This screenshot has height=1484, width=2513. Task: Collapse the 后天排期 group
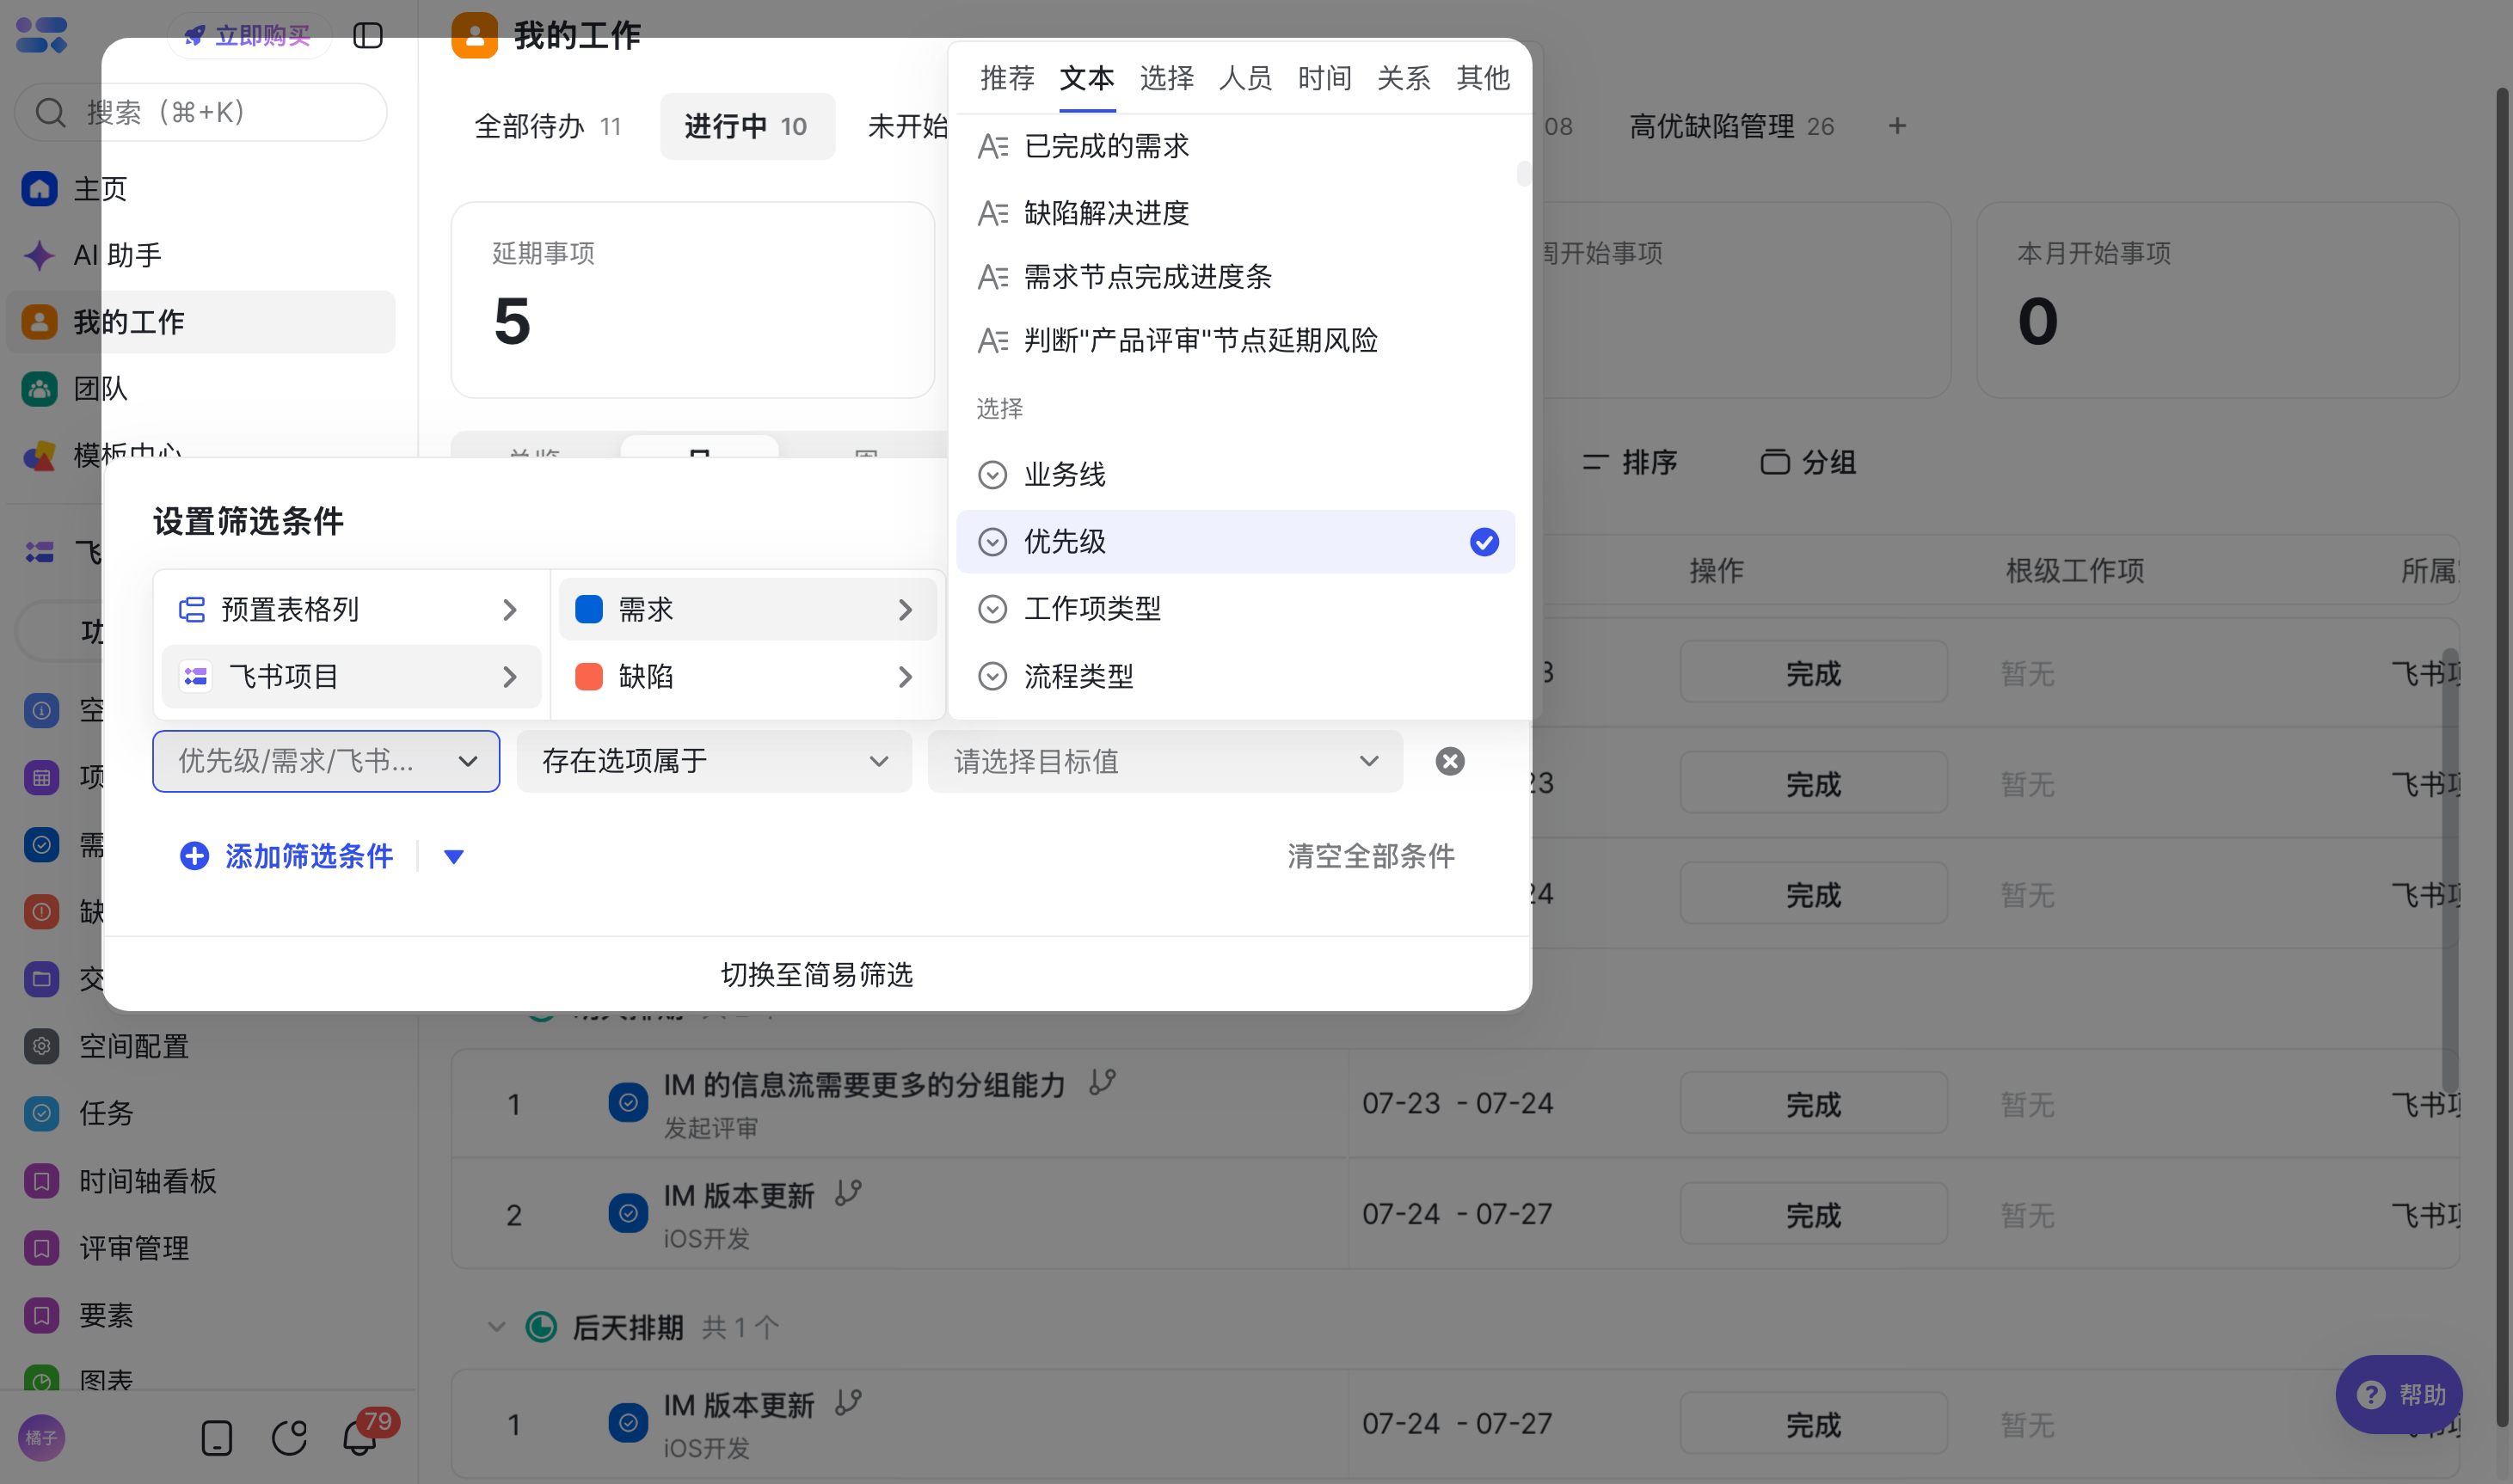(x=496, y=1327)
